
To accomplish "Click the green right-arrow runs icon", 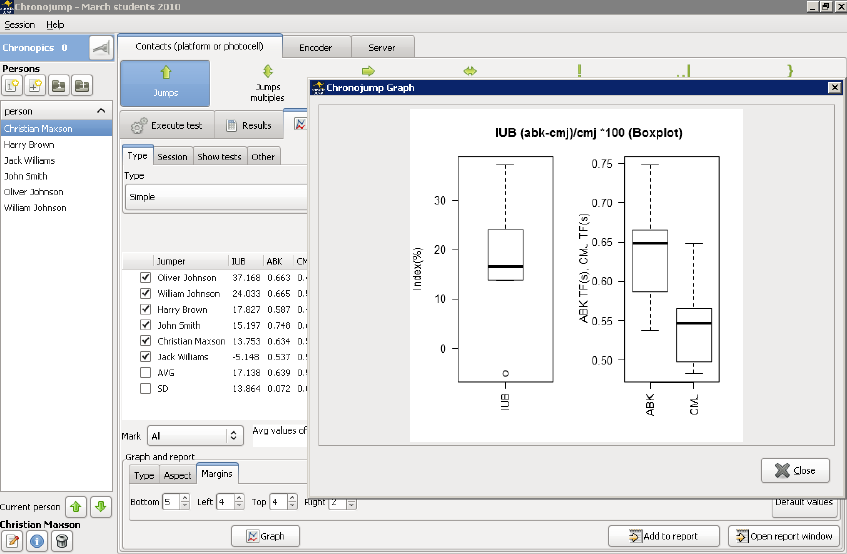I will tap(368, 71).
